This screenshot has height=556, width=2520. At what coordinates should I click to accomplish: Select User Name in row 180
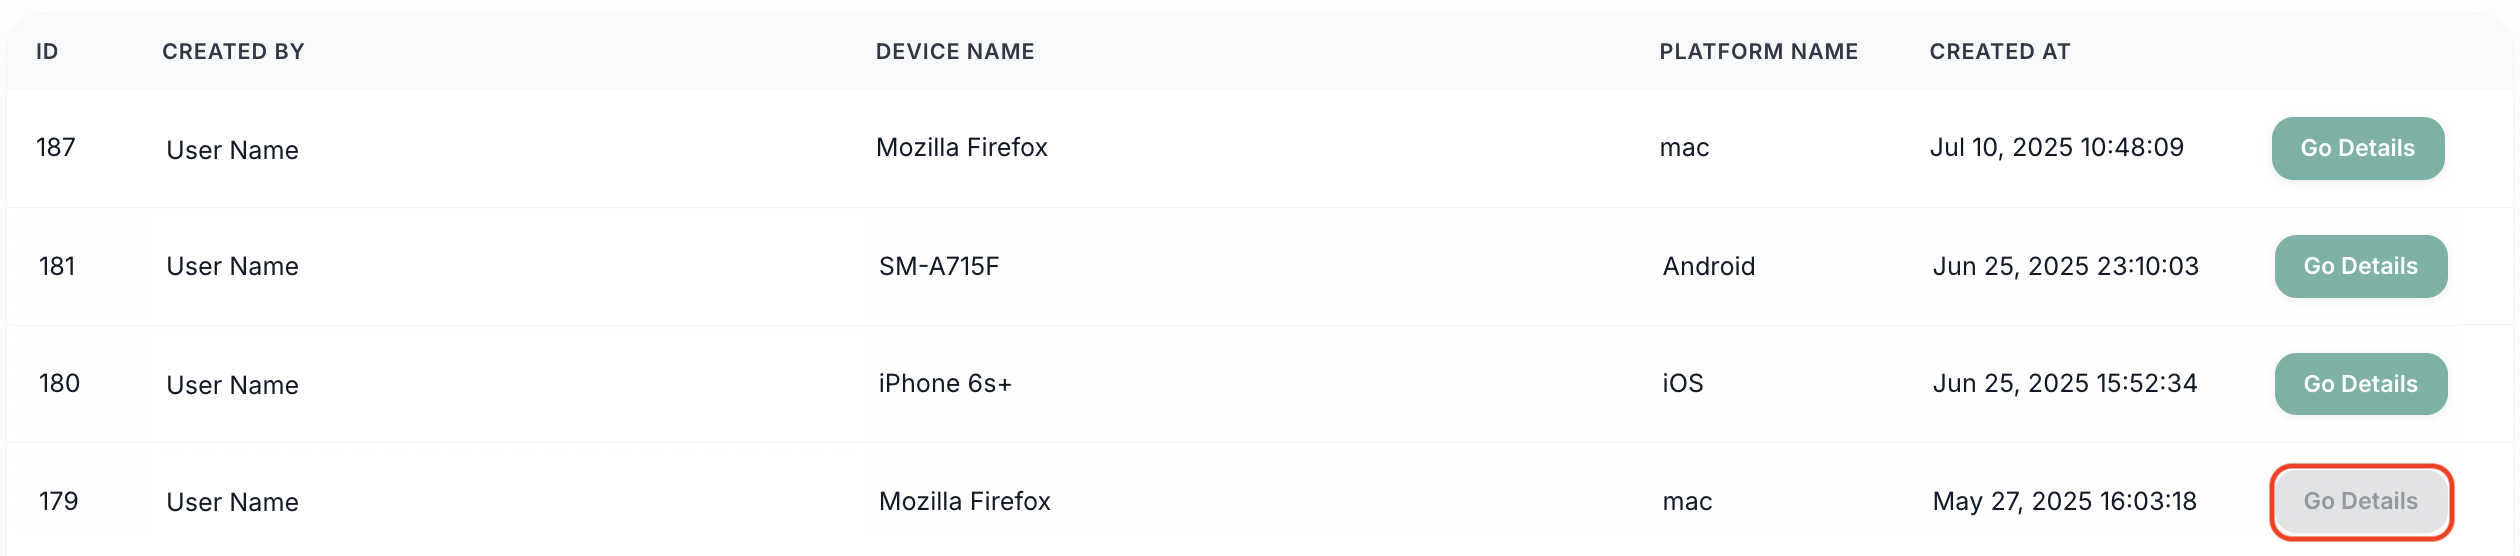232,385
